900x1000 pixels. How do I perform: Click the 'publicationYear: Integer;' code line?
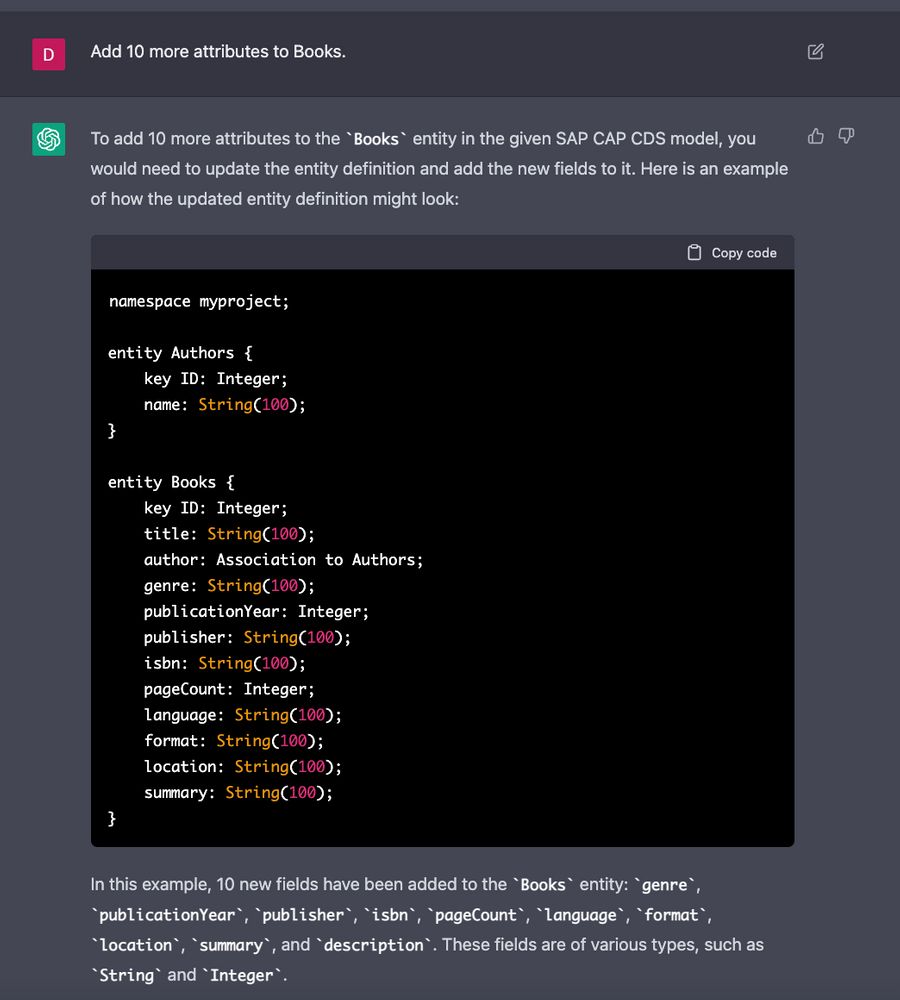click(256, 611)
